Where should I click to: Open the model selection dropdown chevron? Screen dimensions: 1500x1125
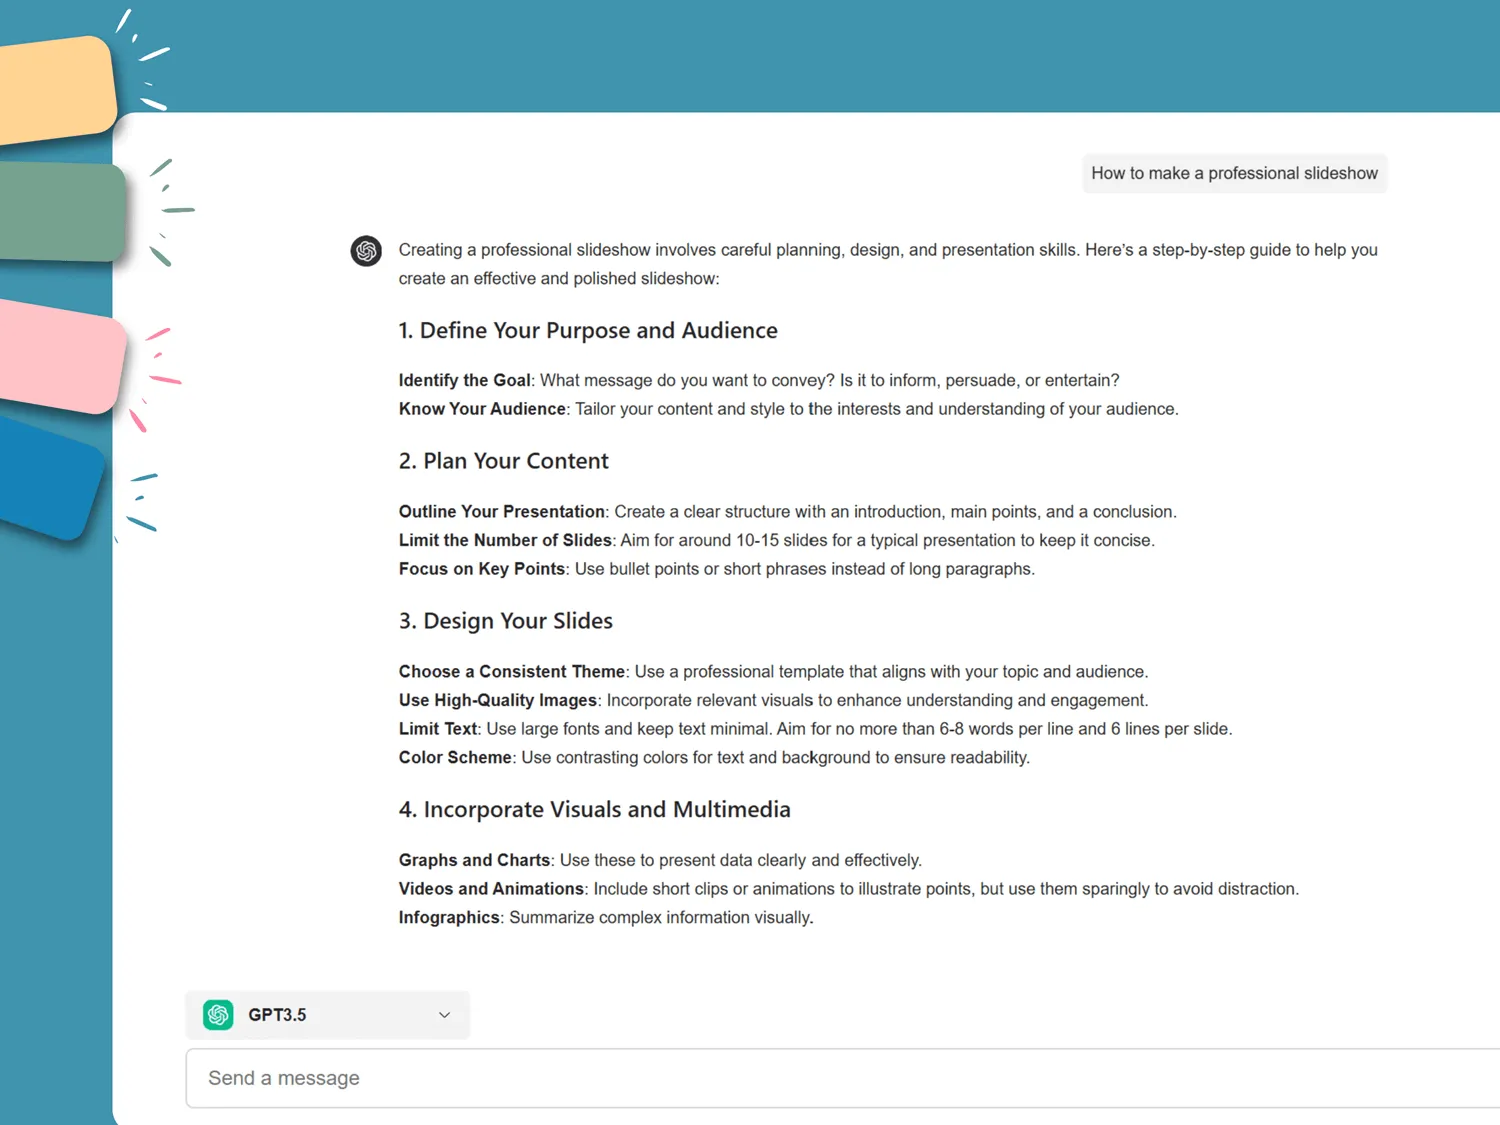[444, 1014]
